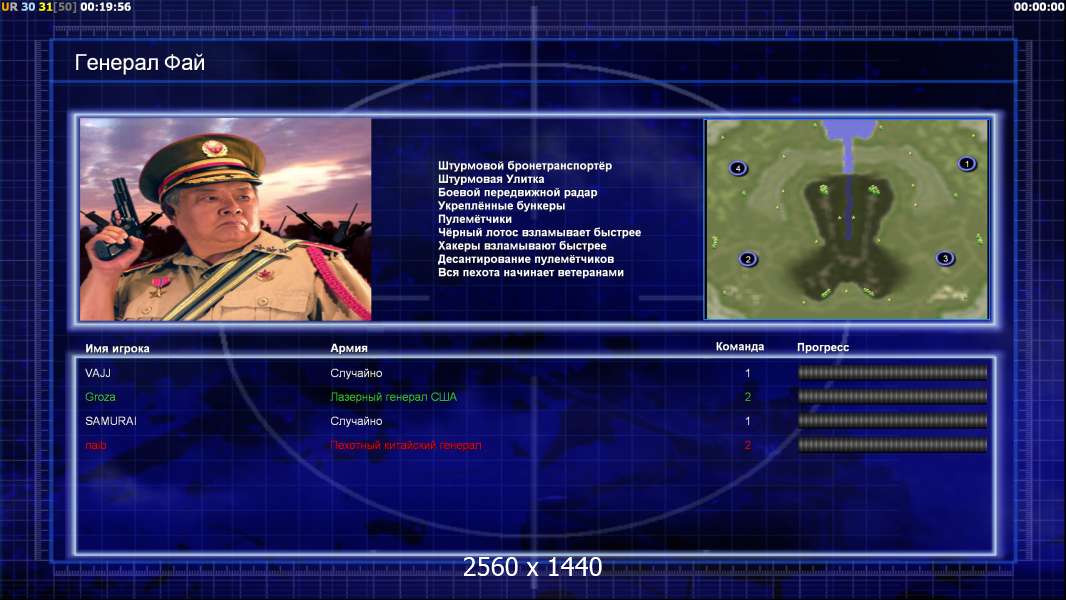Click player name SAMURAI
Screen dimensions: 1066x600
pos(111,421)
